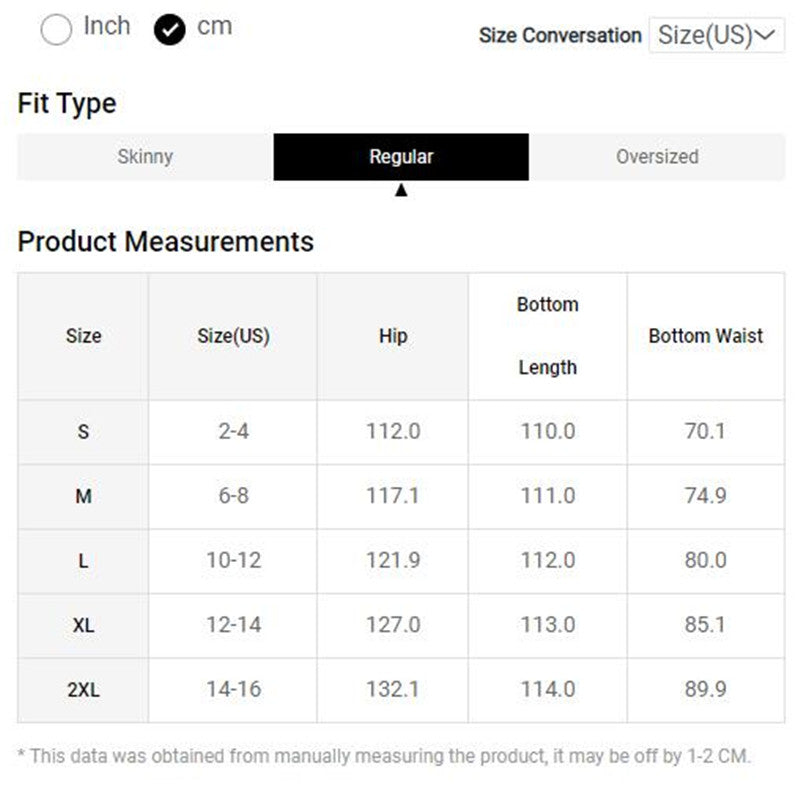
Task: Click the dropdown chevron next to Size(US)
Action: 766,36
